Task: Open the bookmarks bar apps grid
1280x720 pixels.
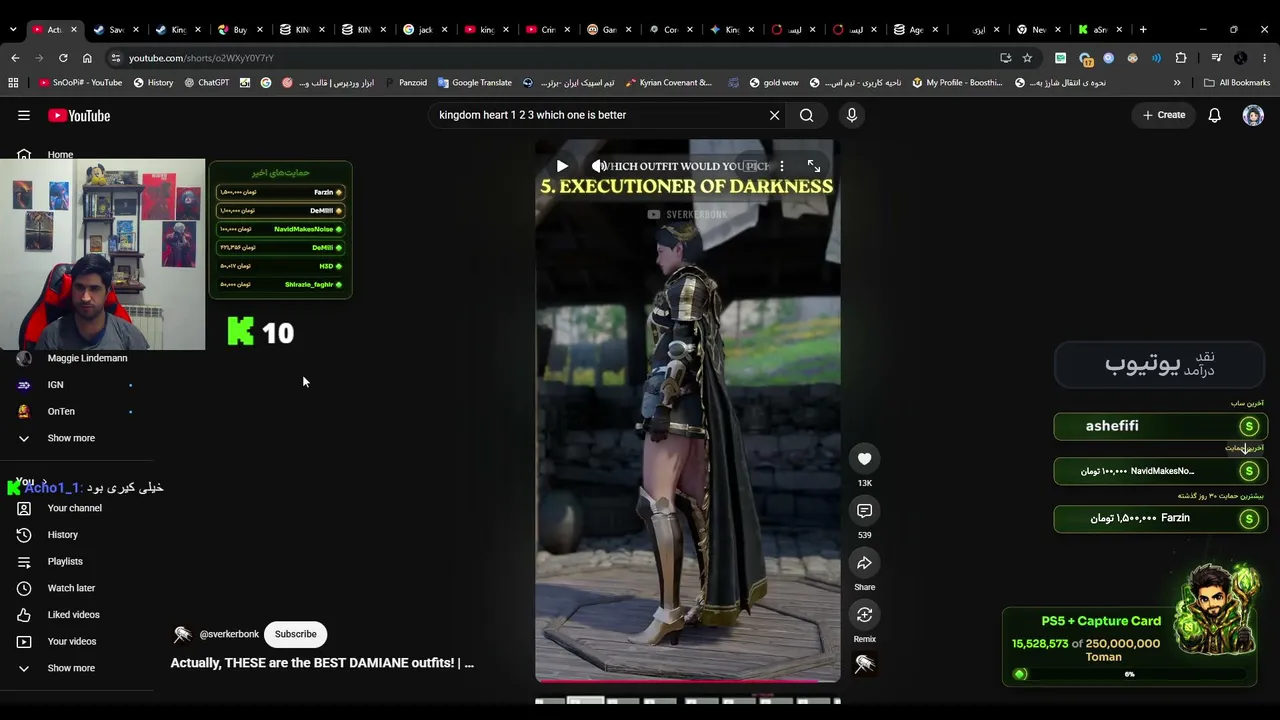Action: click(x=13, y=83)
